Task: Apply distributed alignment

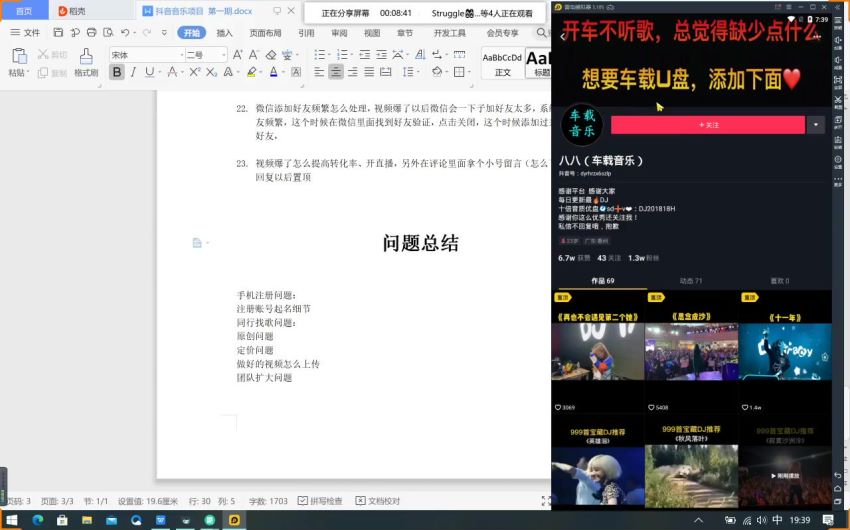Action: click(x=385, y=72)
